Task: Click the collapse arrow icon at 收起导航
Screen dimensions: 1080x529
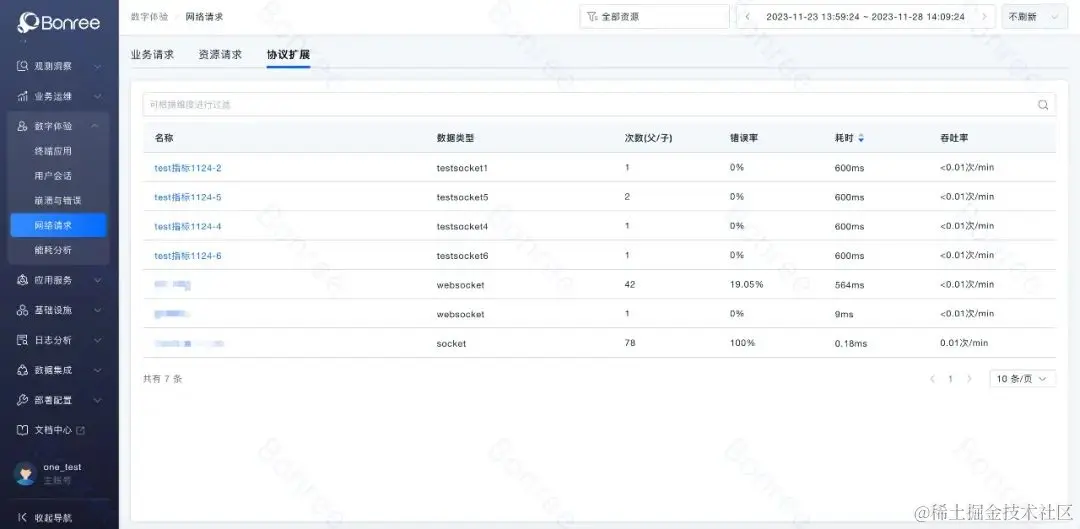Action: coord(22,517)
